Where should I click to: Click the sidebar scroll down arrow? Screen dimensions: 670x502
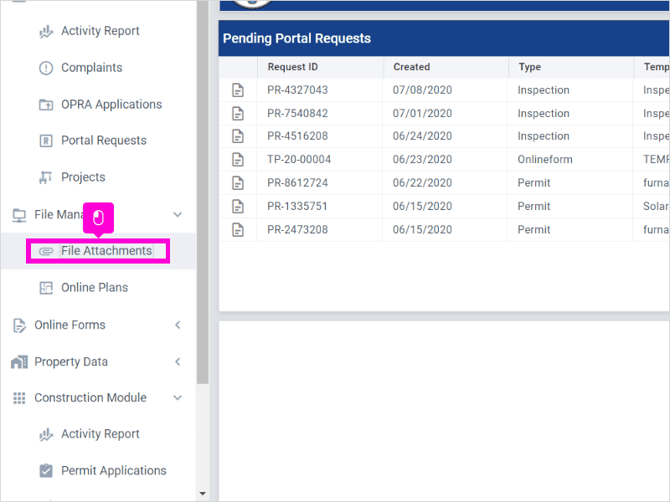click(203, 494)
